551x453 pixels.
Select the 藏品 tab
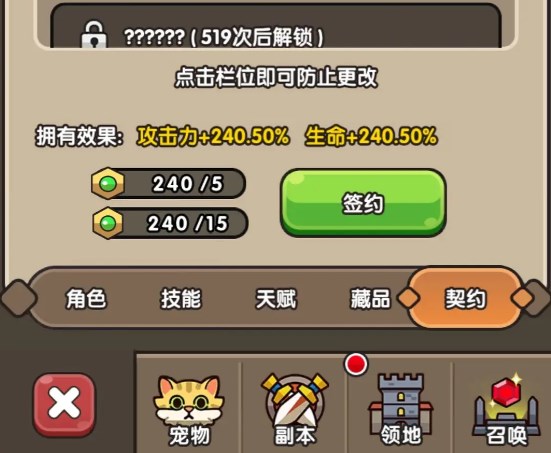(x=370, y=299)
